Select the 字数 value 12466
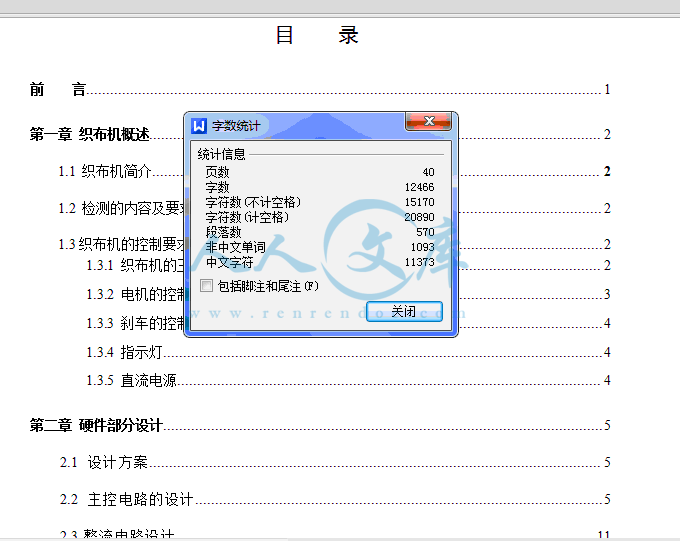680x541 pixels. 419,187
